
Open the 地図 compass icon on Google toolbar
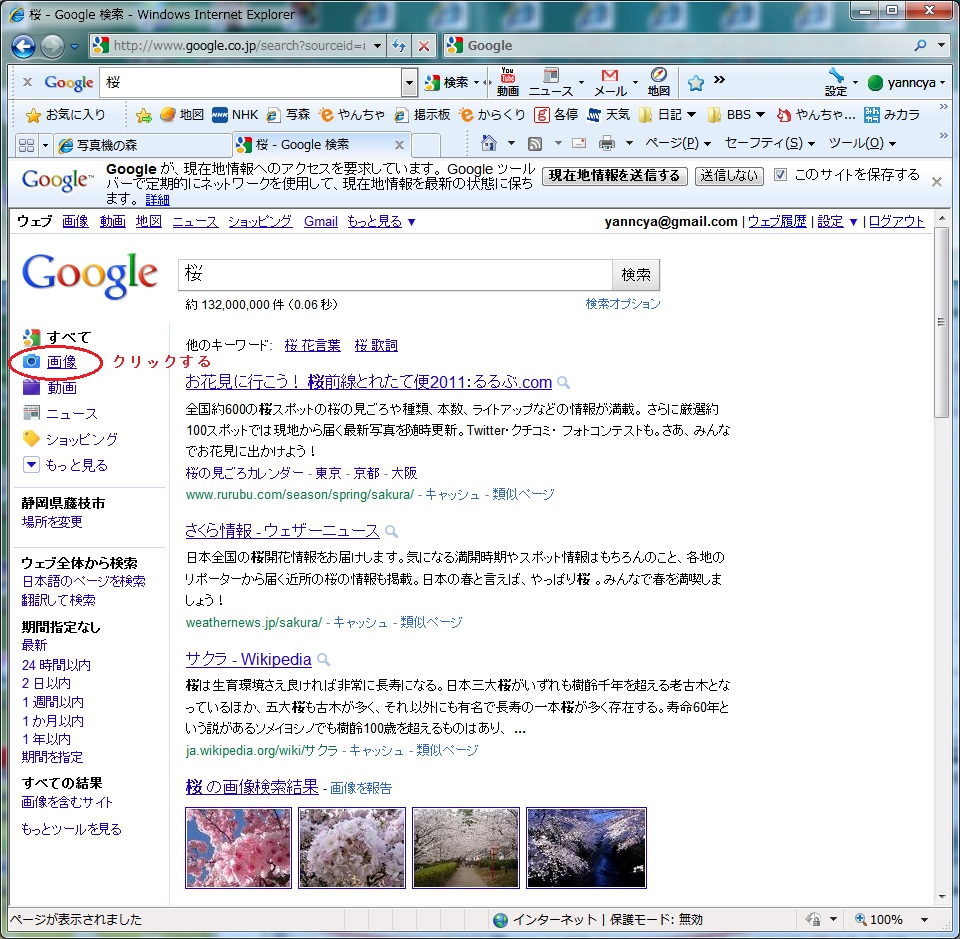click(x=659, y=82)
